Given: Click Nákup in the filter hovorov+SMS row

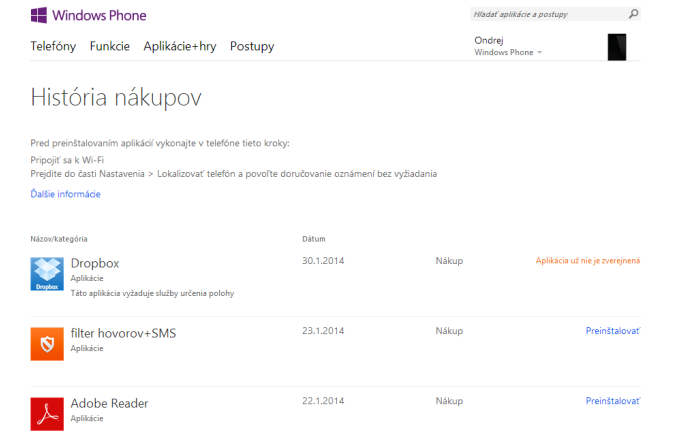Looking at the screenshot, I should point(449,331).
